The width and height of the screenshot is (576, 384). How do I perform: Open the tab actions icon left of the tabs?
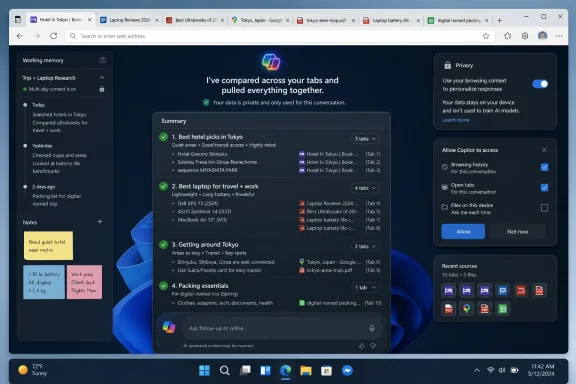(x=18, y=19)
